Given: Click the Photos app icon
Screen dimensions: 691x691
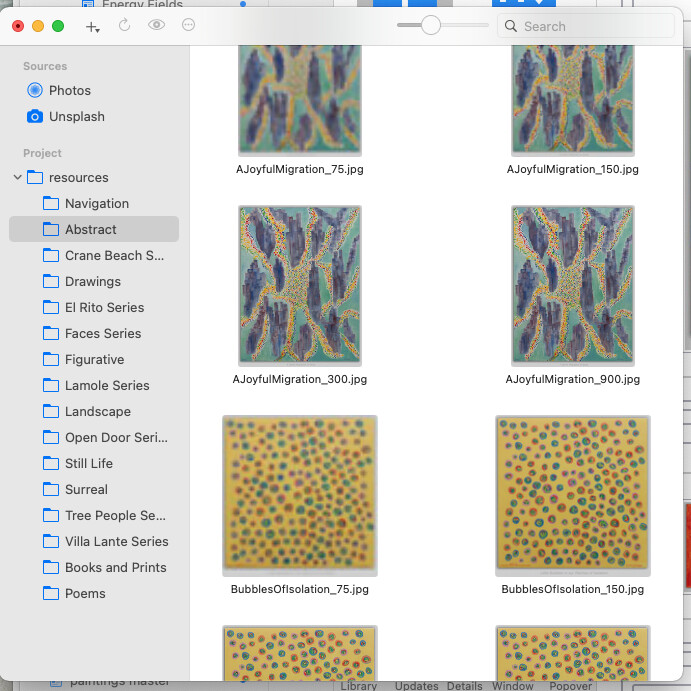Looking at the screenshot, I should coord(35,90).
